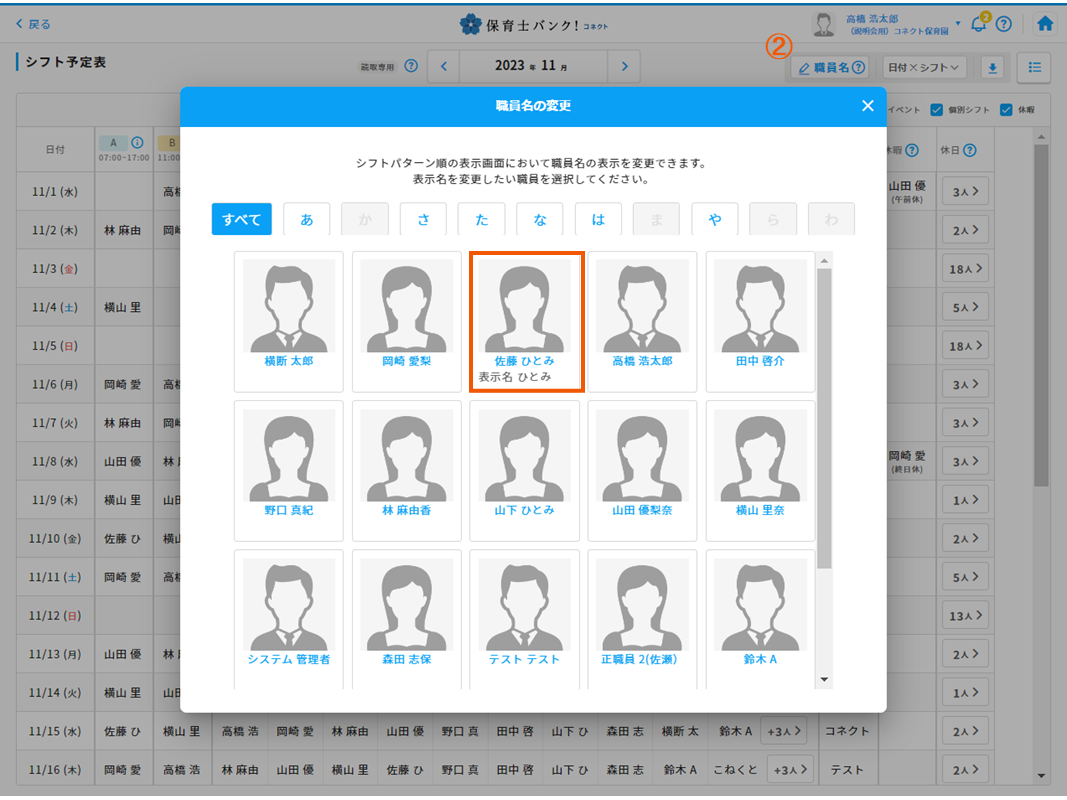The height and width of the screenshot is (800, 1067).
Task: Go to previous month arrow
Action: [444, 67]
